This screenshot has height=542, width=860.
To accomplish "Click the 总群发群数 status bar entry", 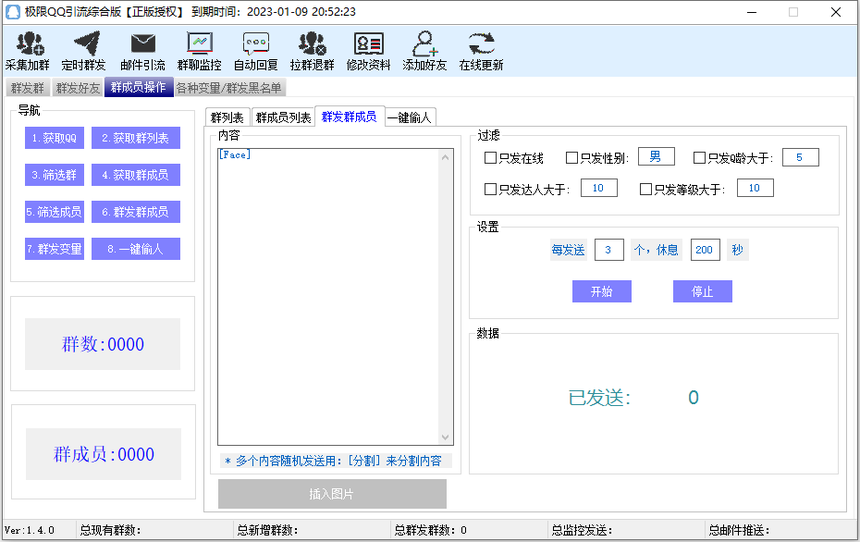I will (x=431, y=530).
